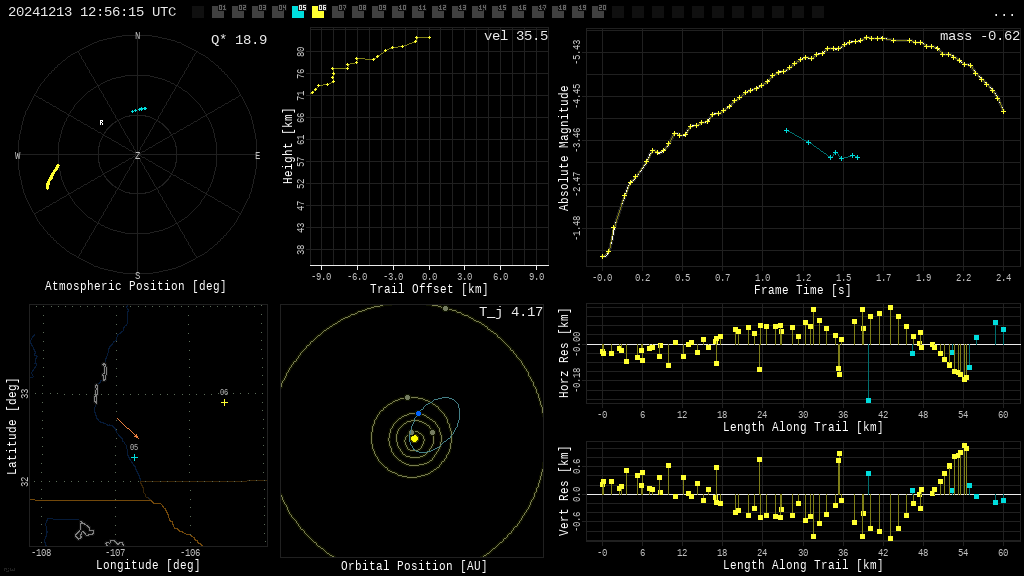Click the cyan station 05 cross on map
This screenshot has width=1024, height=576.
pyautogui.click(x=134, y=458)
